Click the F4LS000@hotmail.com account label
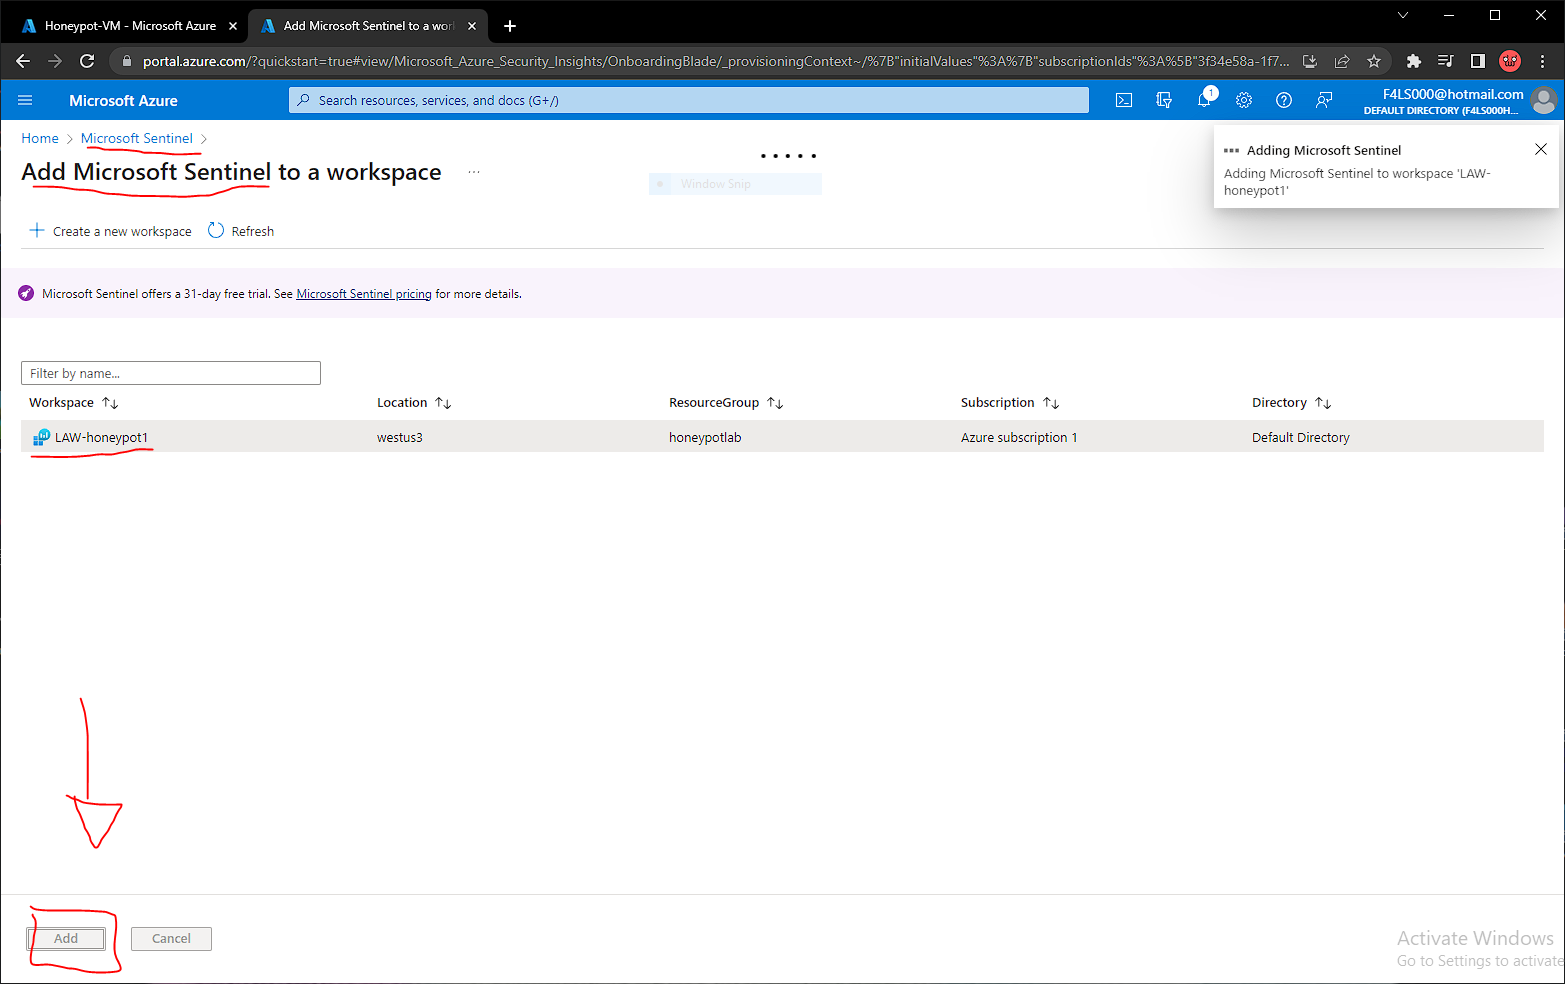The height and width of the screenshot is (984, 1565). point(1453,94)
